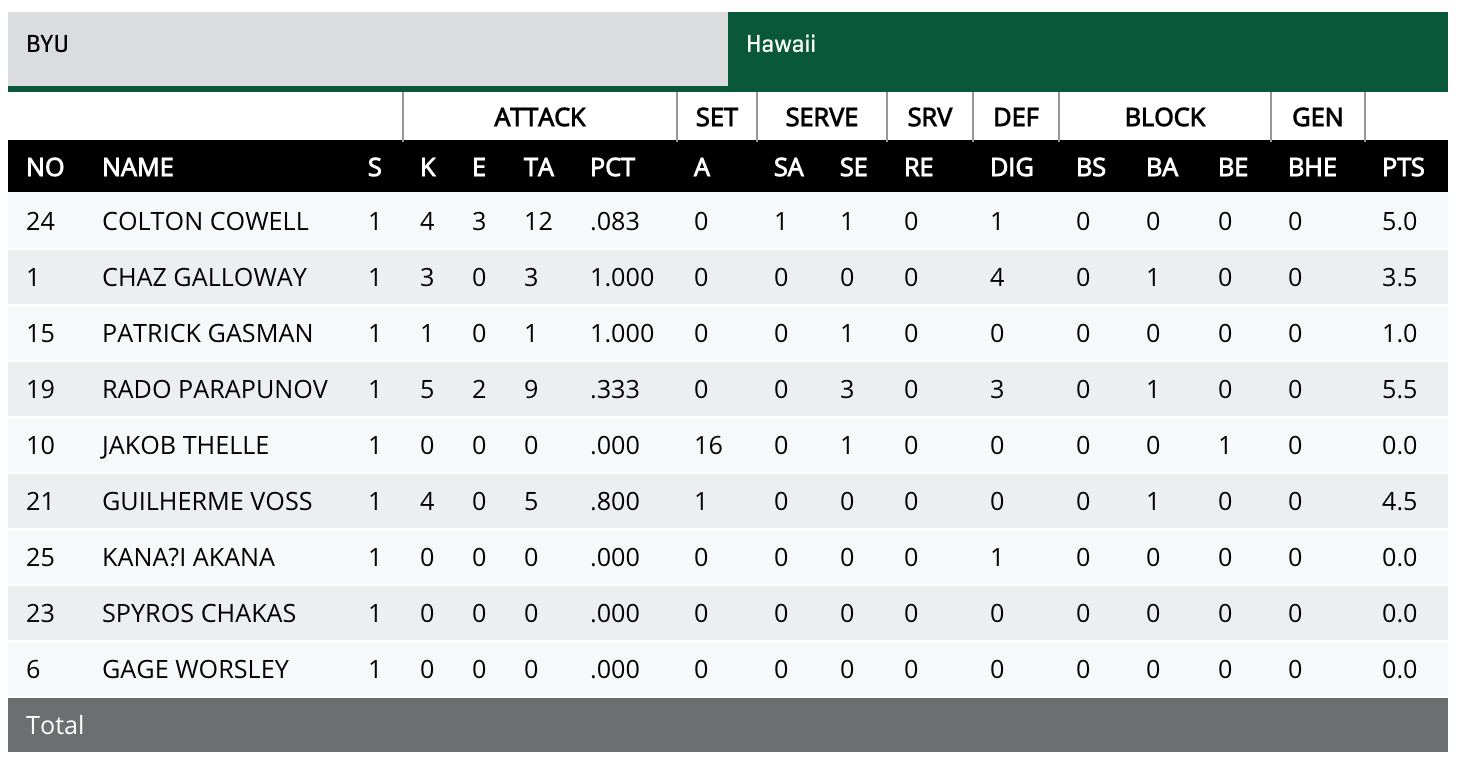Viewport: 1460px width, 768px height.
Task: Sort by the PCT column header
Action: coord(613,167)
